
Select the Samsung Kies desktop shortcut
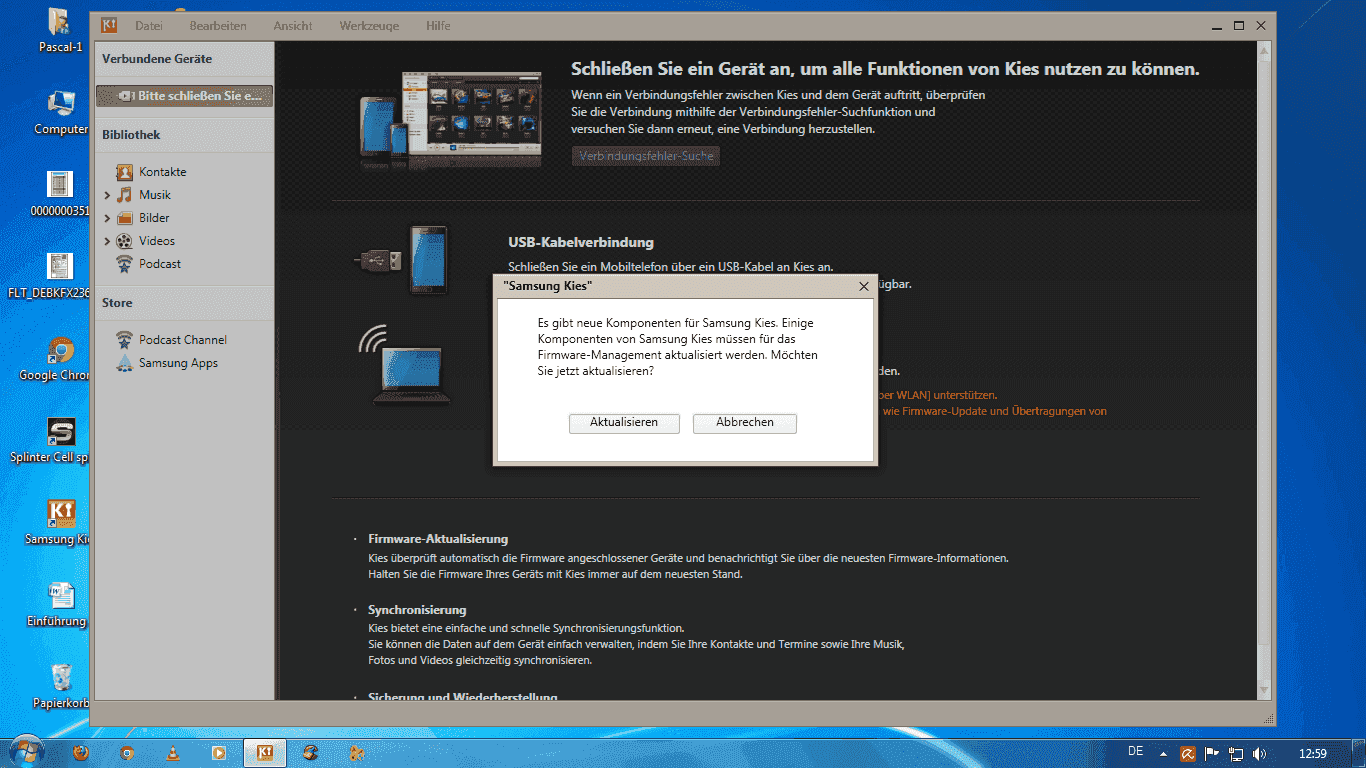[x=60, y=522]
